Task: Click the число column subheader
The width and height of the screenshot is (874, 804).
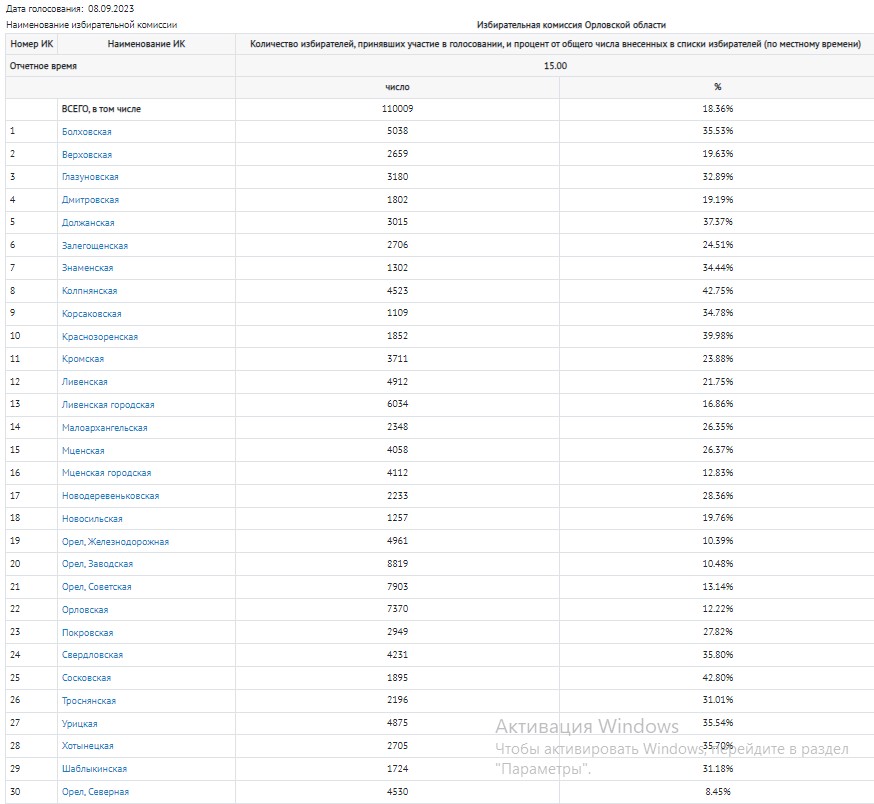Action: pyautogui.click(x=397, y=87)
